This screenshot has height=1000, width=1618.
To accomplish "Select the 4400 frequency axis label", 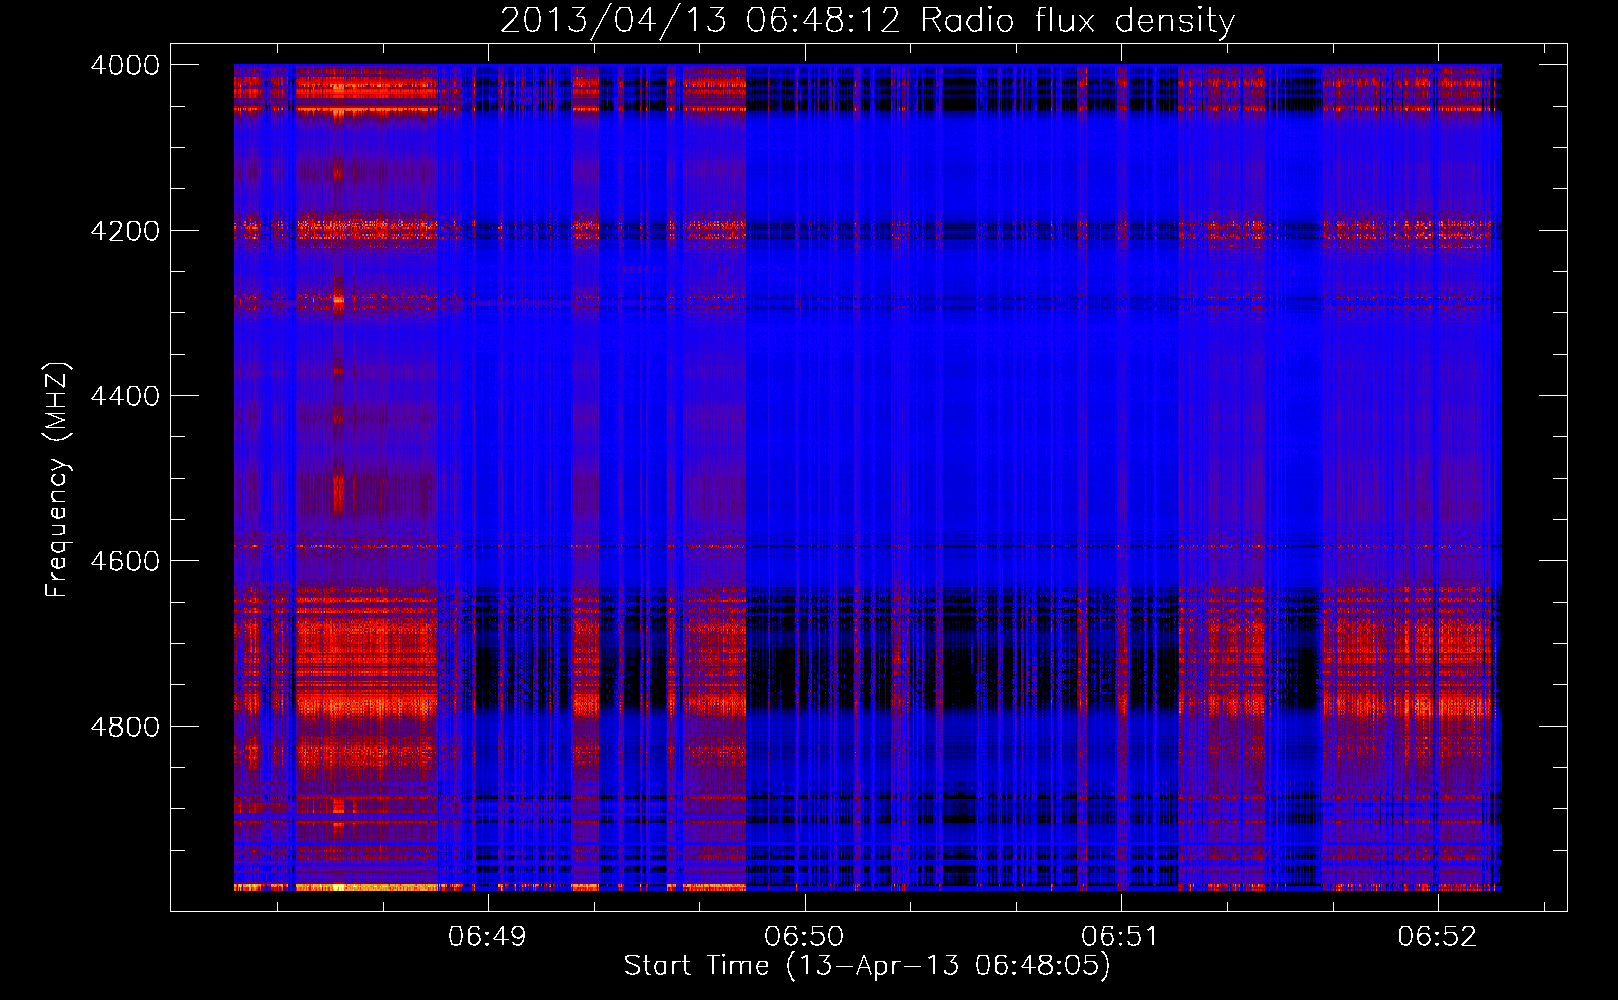I will coord(125,396).
